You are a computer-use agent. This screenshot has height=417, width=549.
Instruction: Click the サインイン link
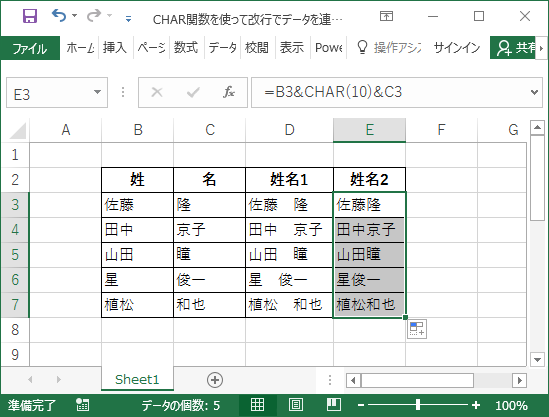pyautogui.click(x=457, y=47)
